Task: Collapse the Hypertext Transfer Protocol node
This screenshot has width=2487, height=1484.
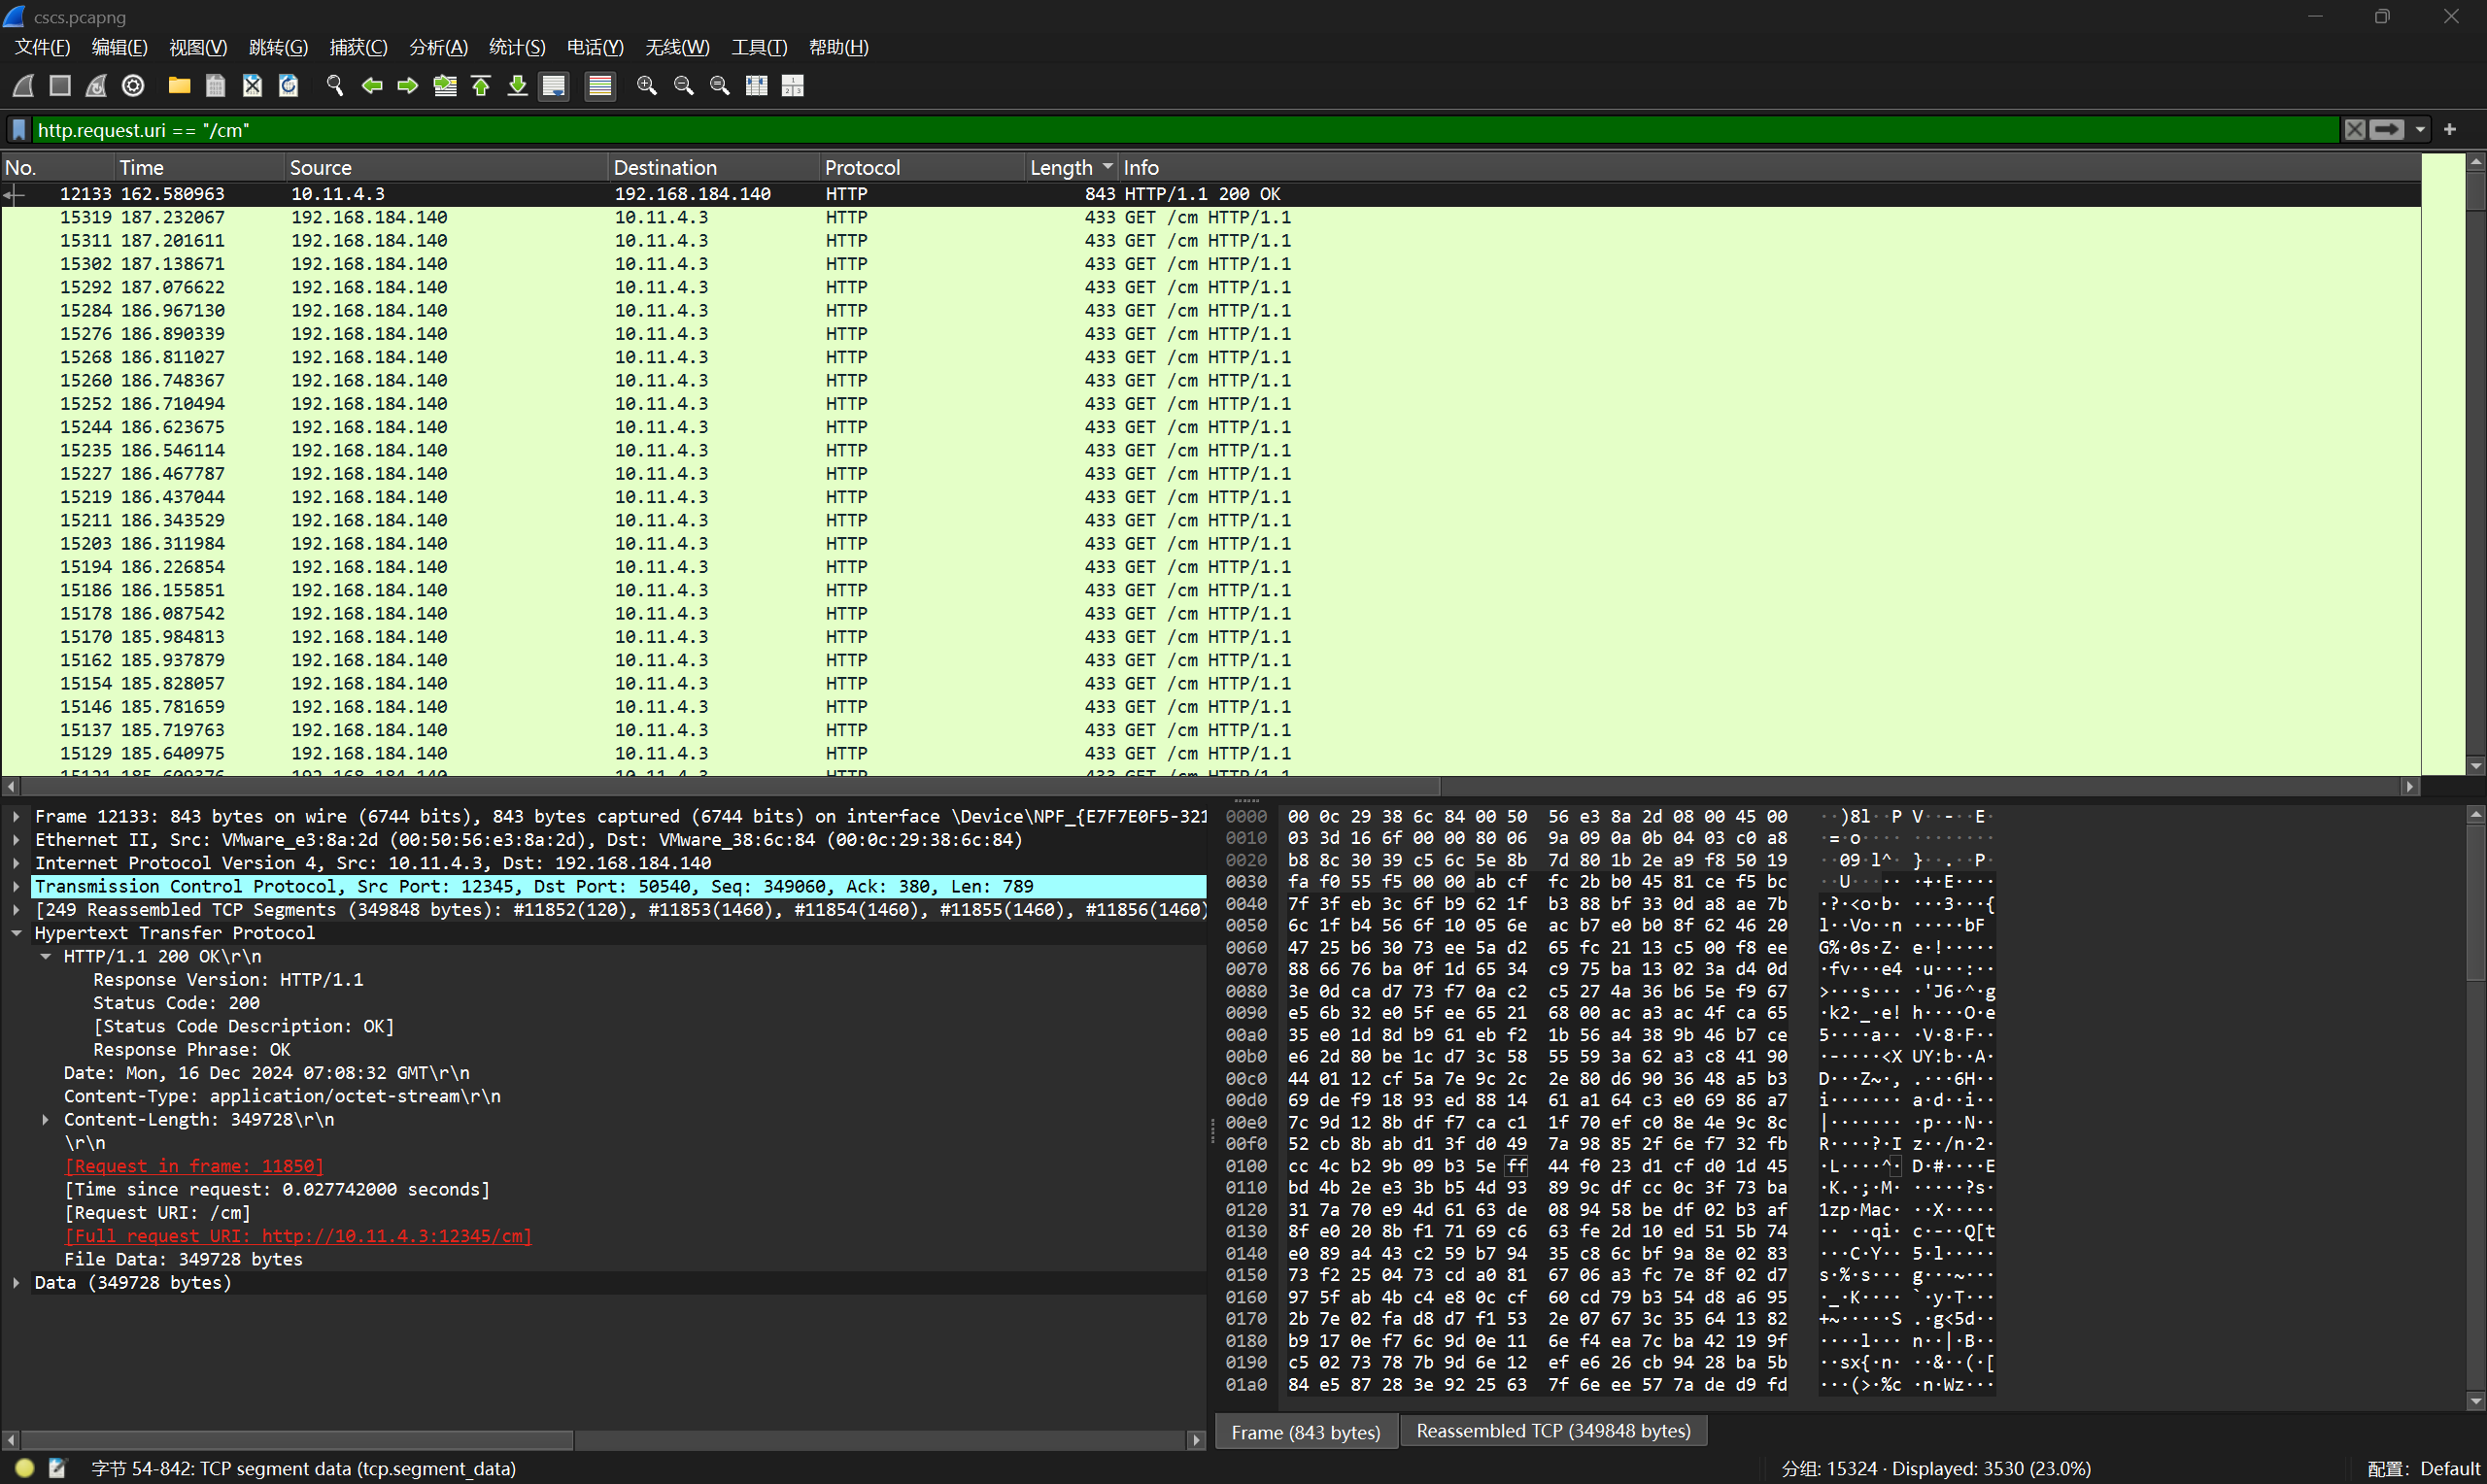Action: point(16,933)
